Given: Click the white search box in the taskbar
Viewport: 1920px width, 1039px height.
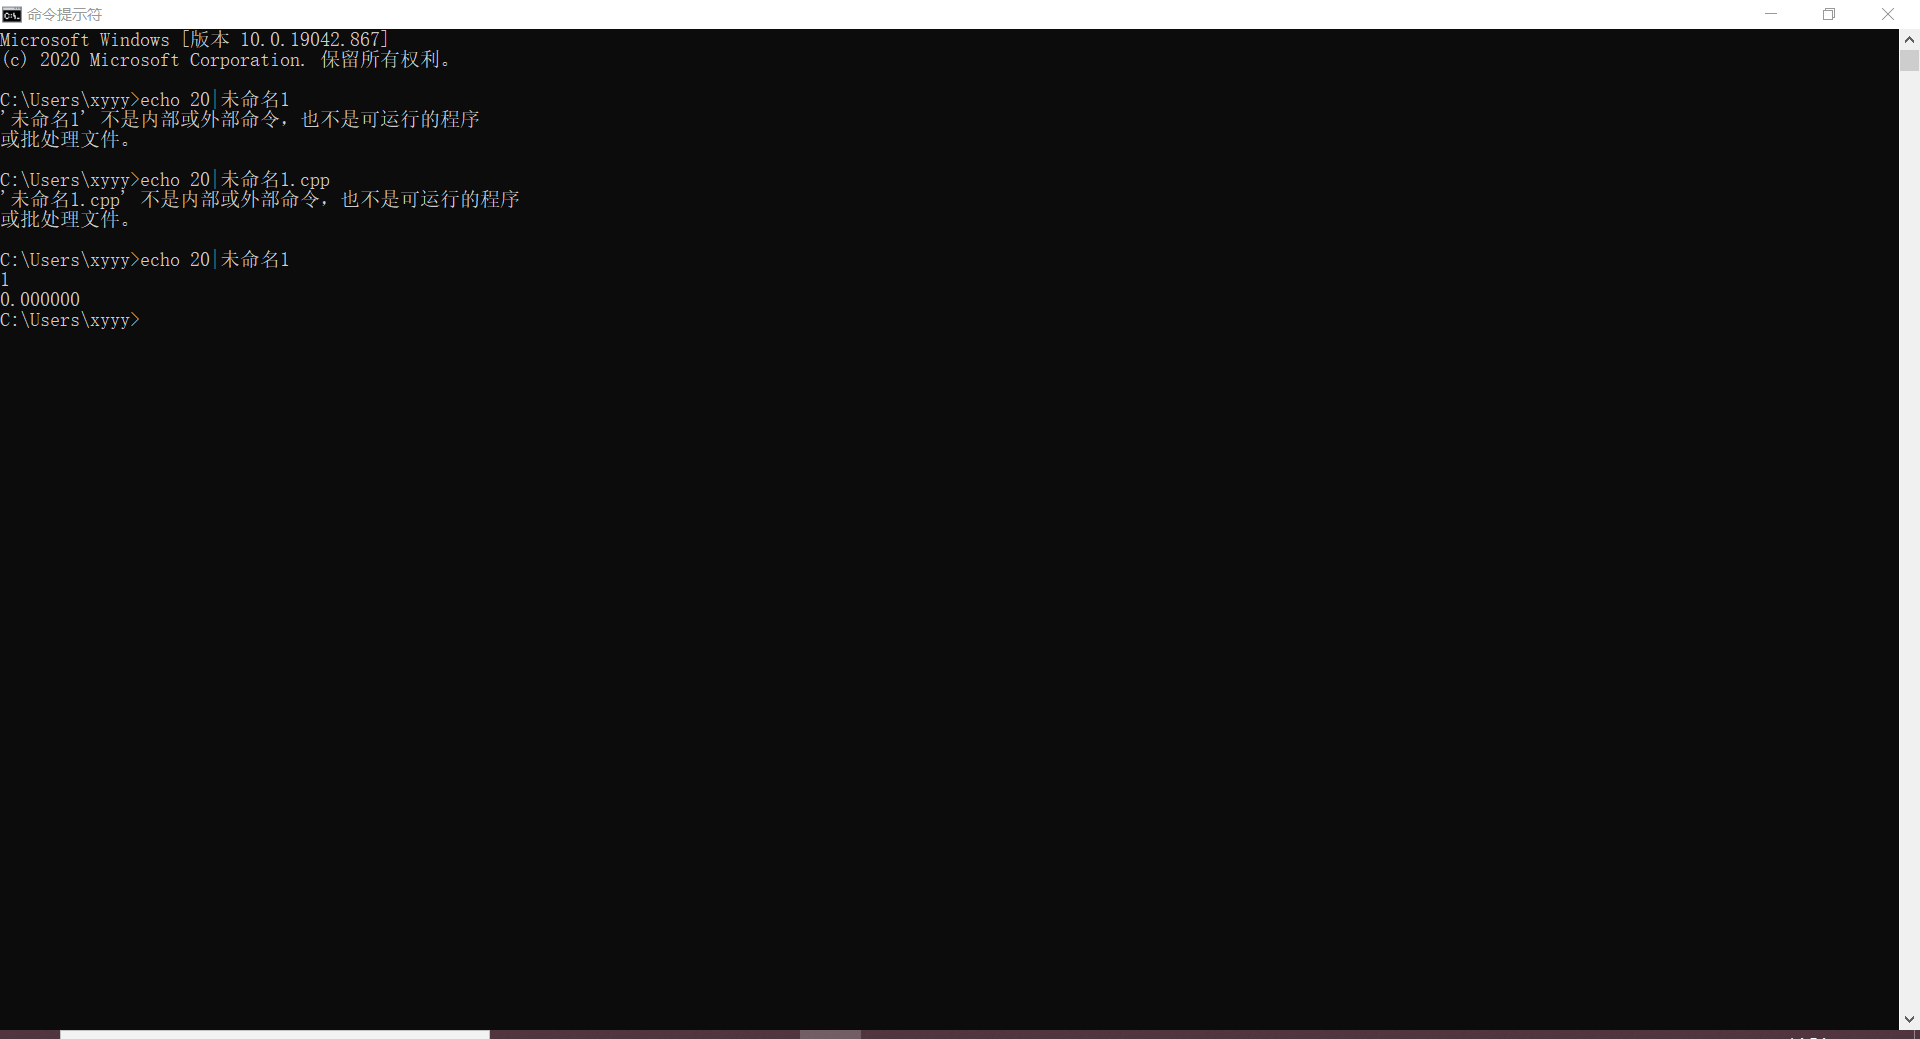Looking at the screenshot, I should [x=275, y=1034].
